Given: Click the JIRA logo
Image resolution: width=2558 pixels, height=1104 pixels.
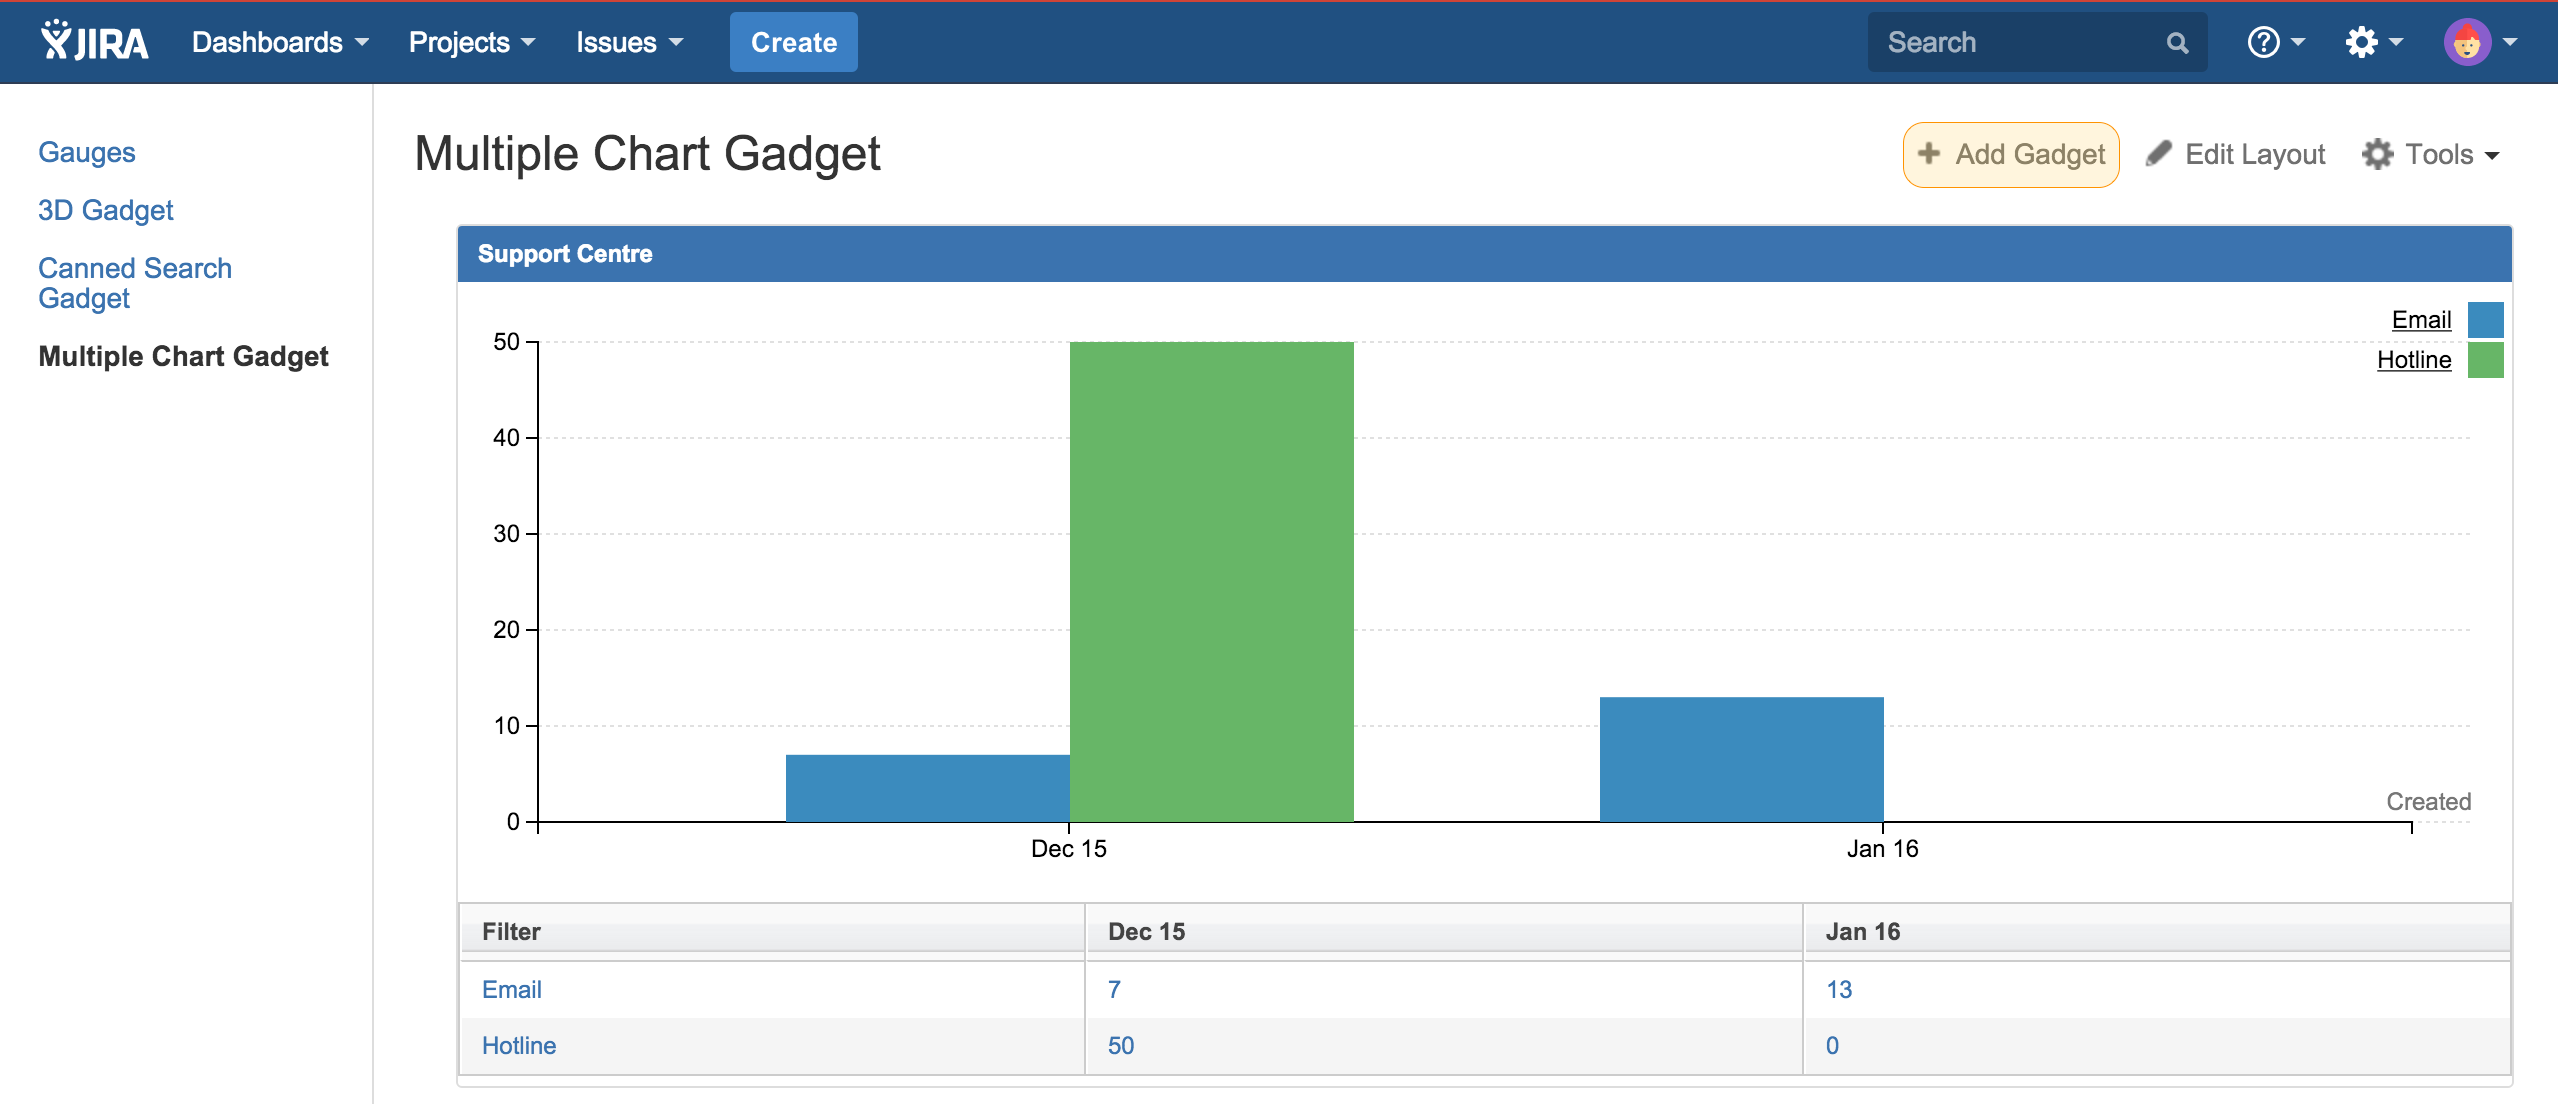Looking at the screenshot, I should tap(93, 41).
